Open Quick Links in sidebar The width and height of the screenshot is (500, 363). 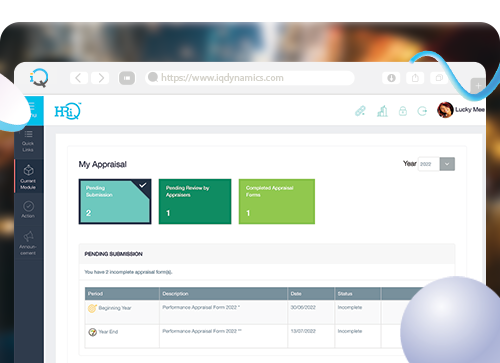(28, 141)
